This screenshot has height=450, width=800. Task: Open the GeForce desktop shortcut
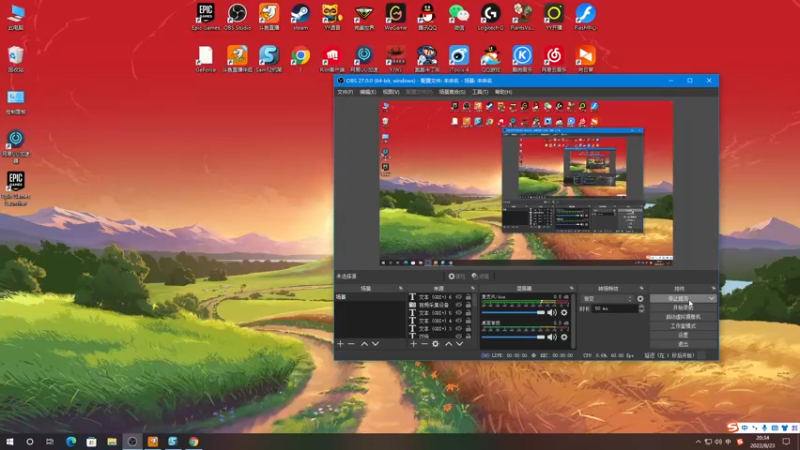(x=206, y=59)
